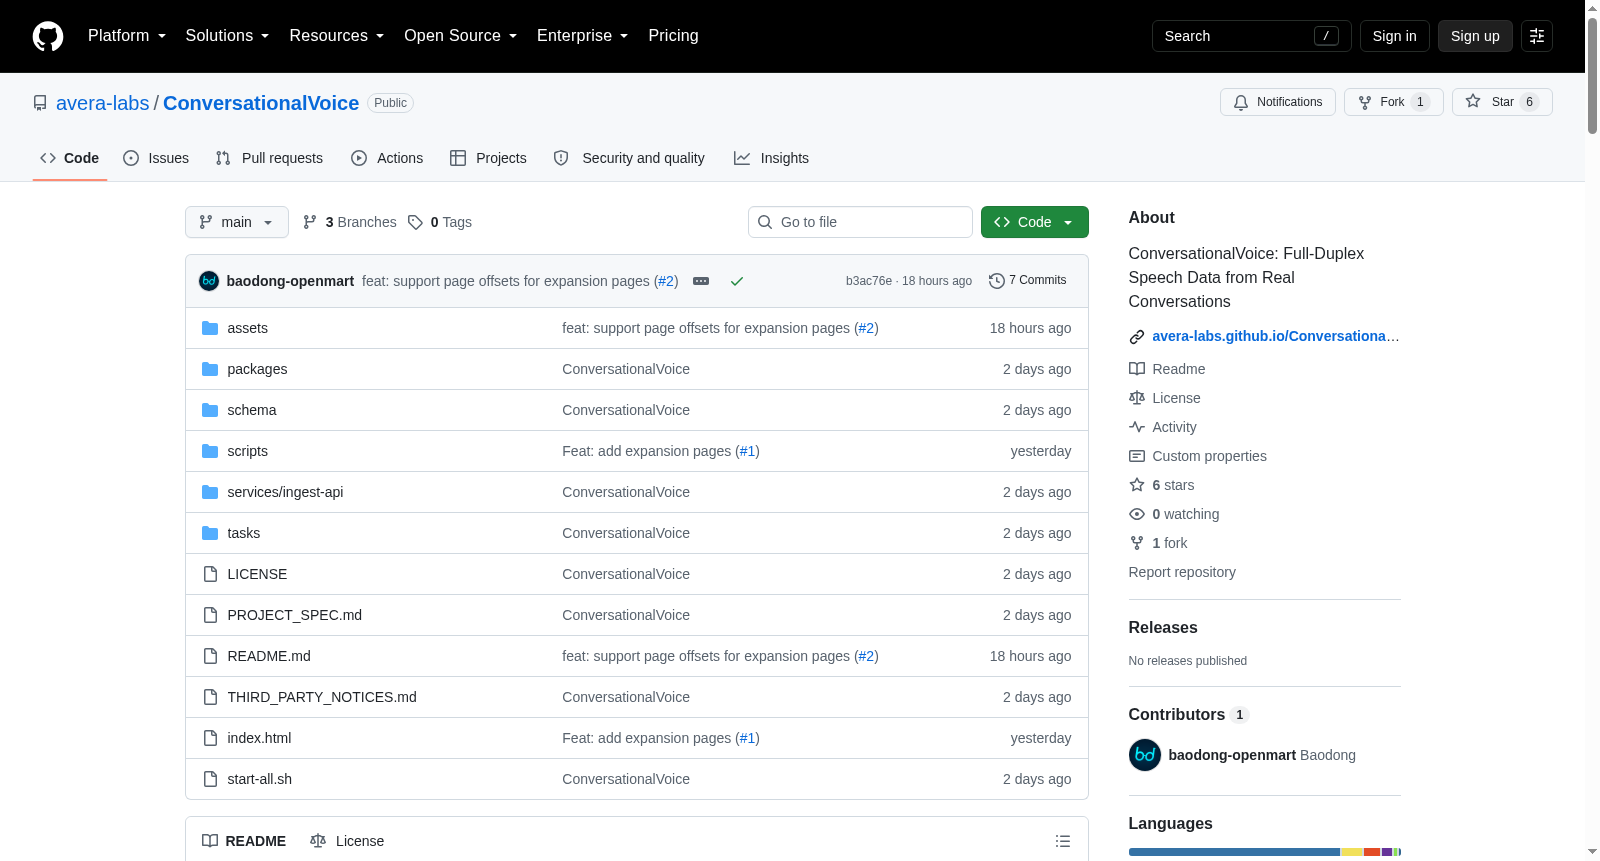Click the schema folder icon
Viewport: 1600px width, 861px height.
210,410
